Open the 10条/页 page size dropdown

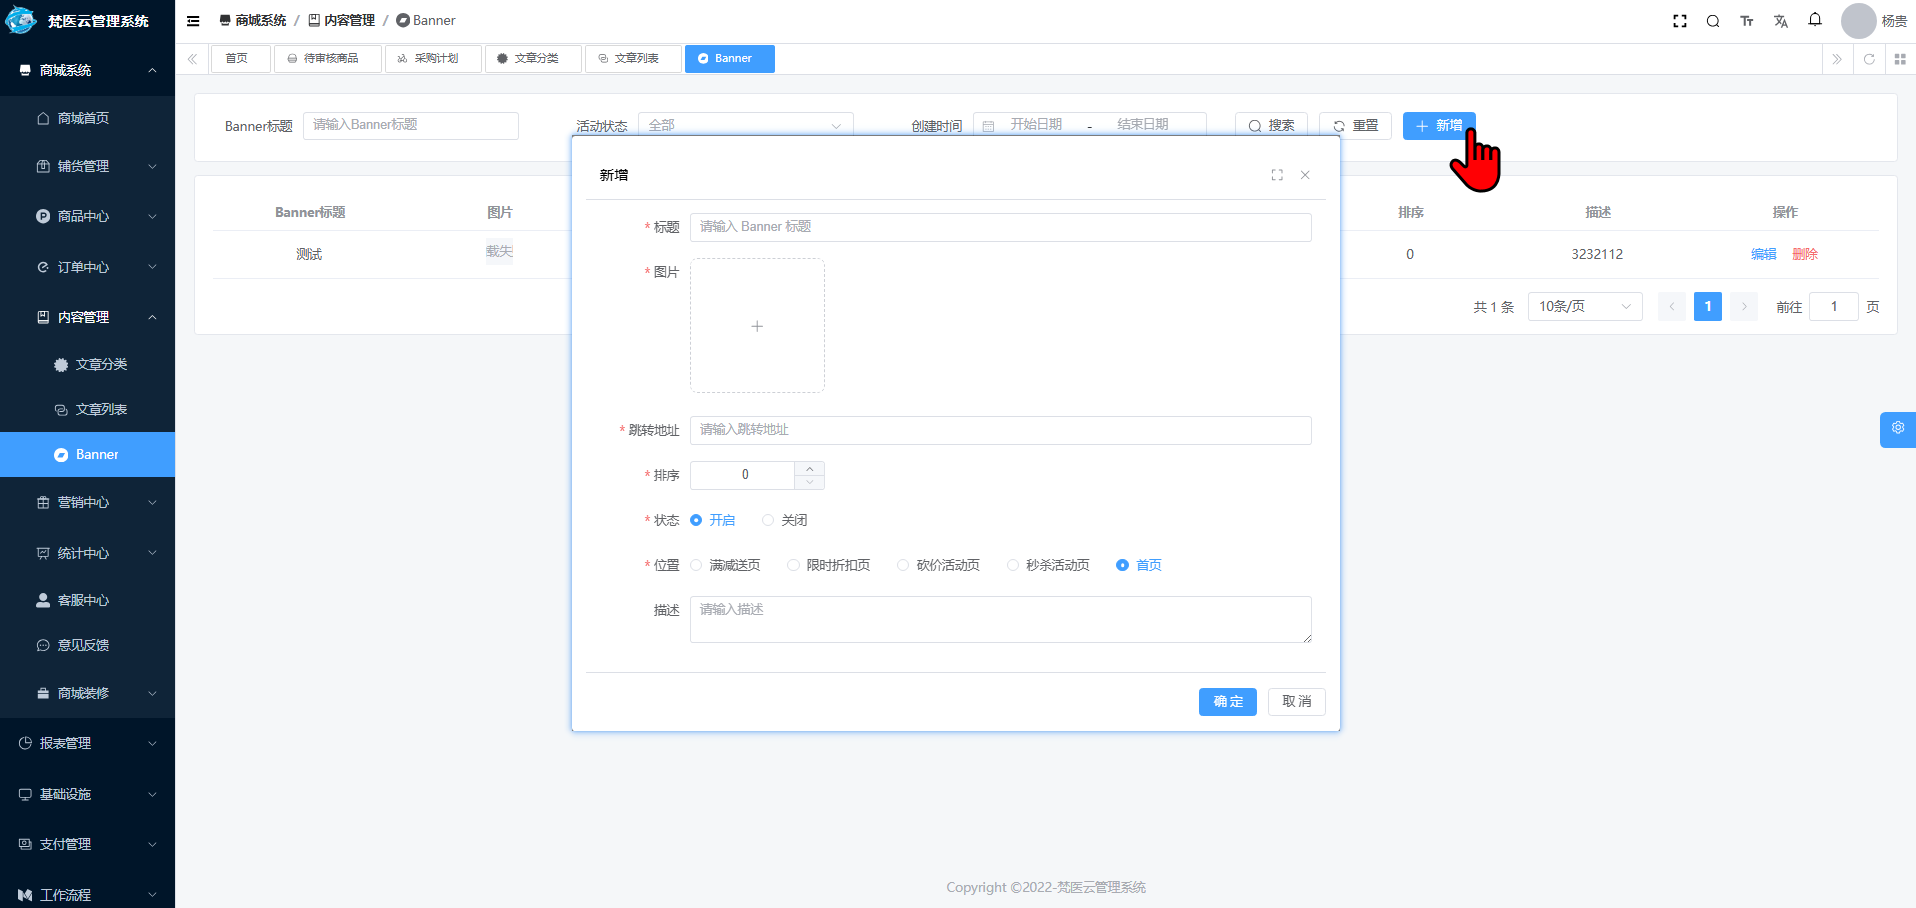click(1584, 306)
